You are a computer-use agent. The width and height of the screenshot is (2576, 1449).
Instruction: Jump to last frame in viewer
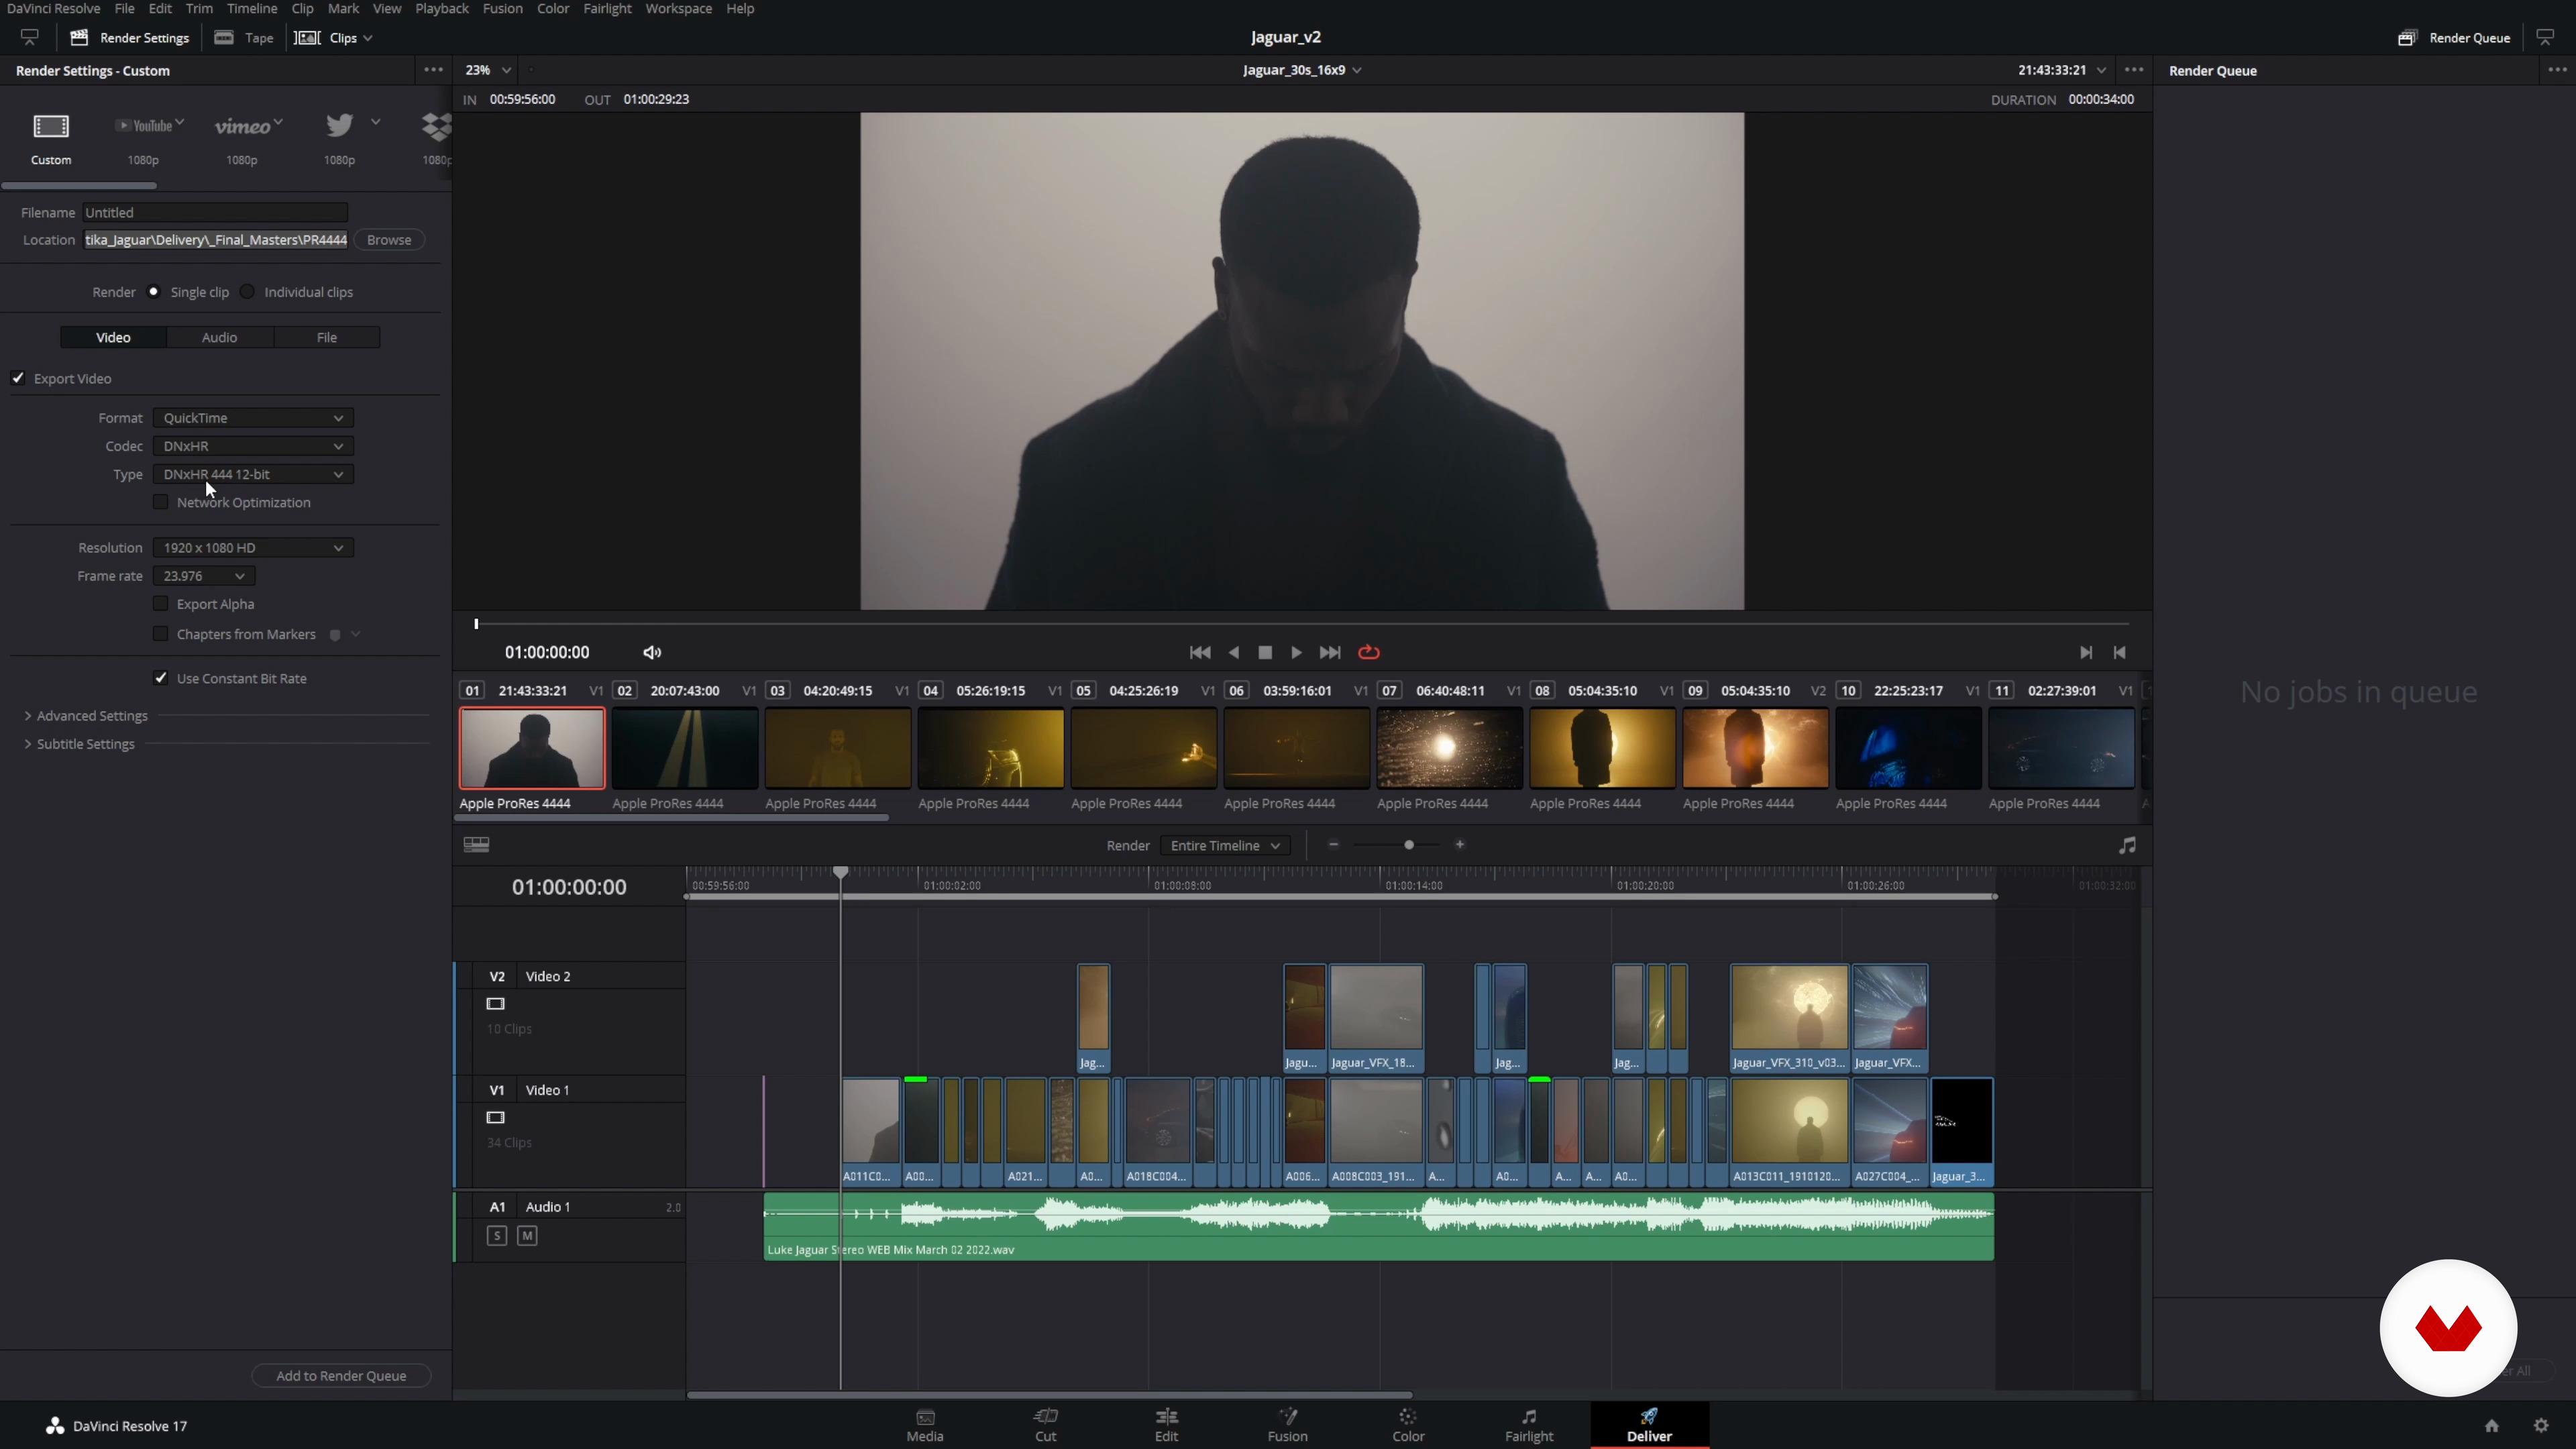pos(1330,653)
